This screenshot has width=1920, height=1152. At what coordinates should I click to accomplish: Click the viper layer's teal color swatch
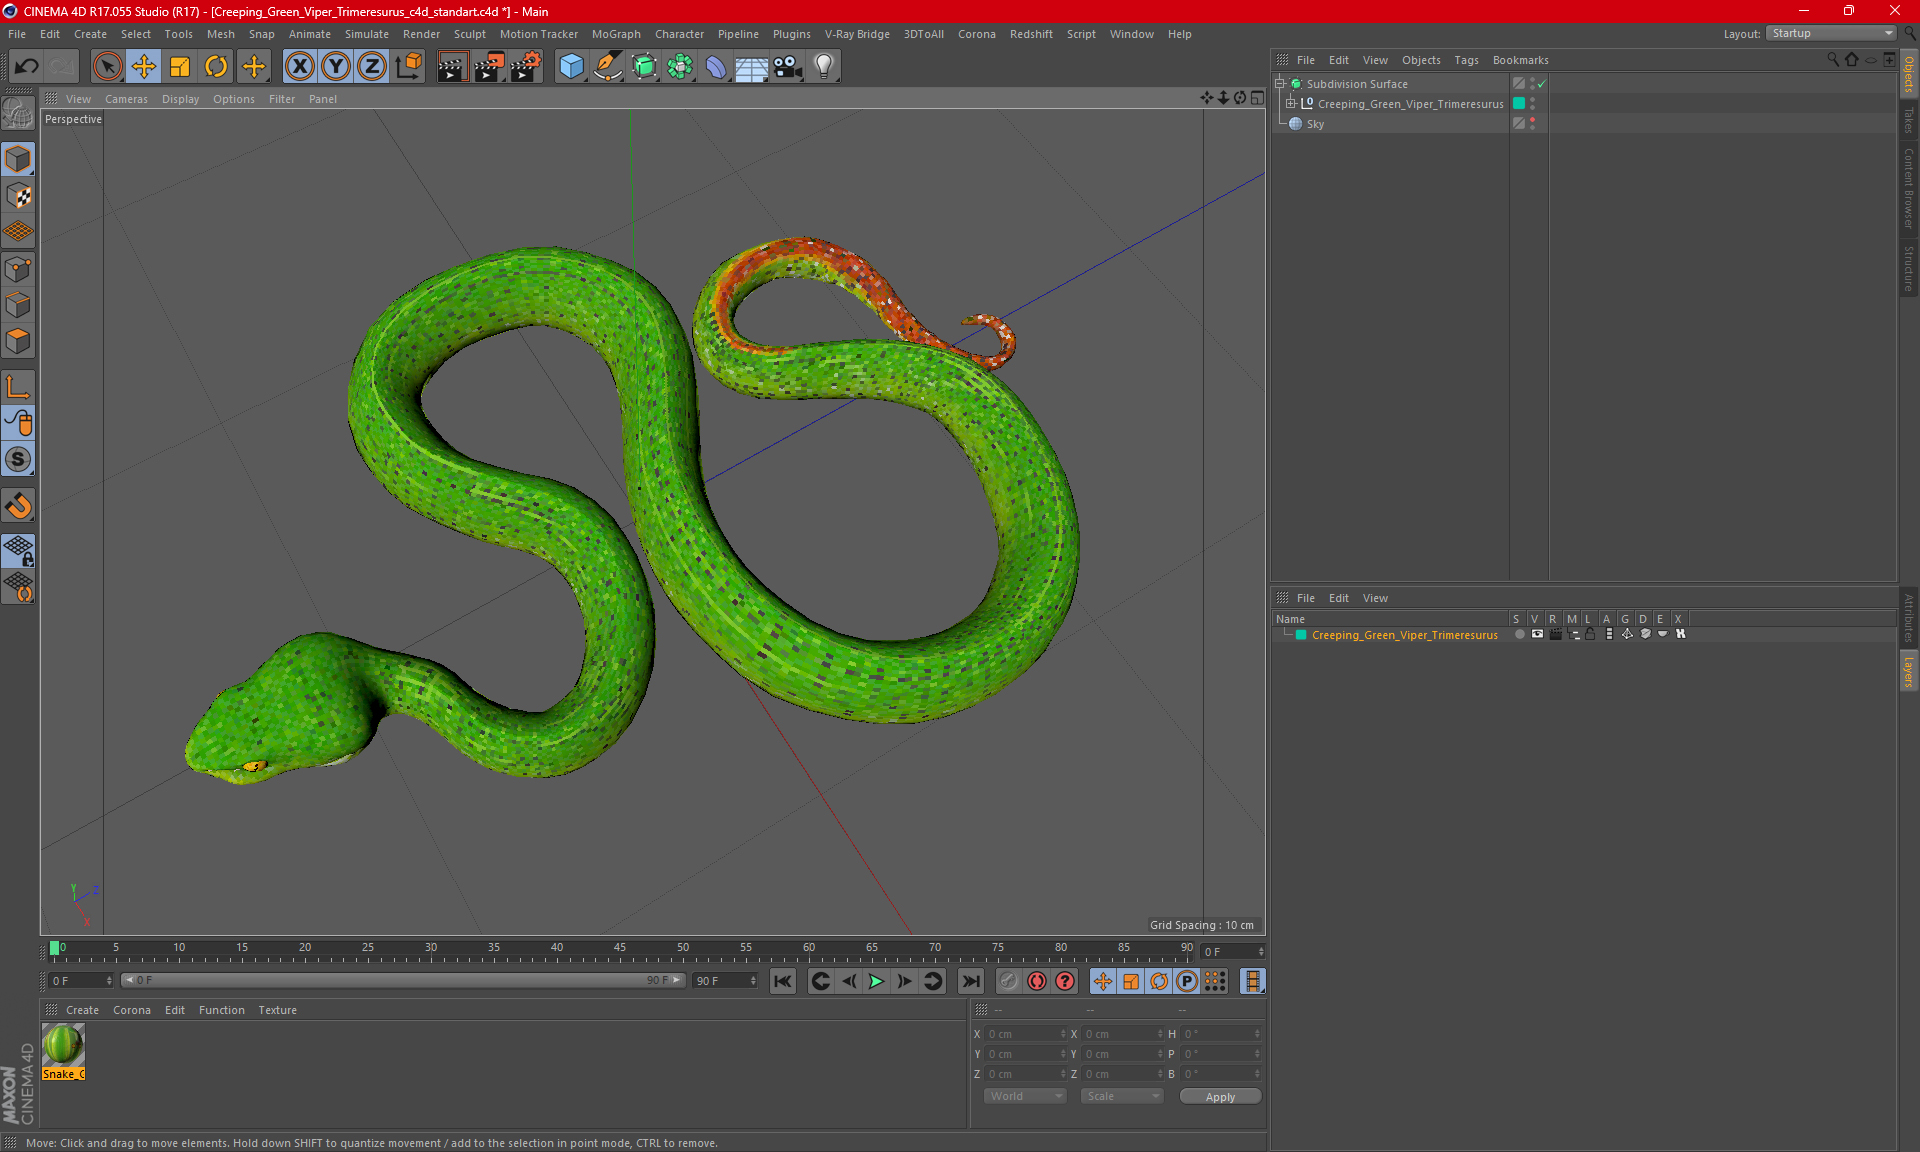click(1301, 635)
